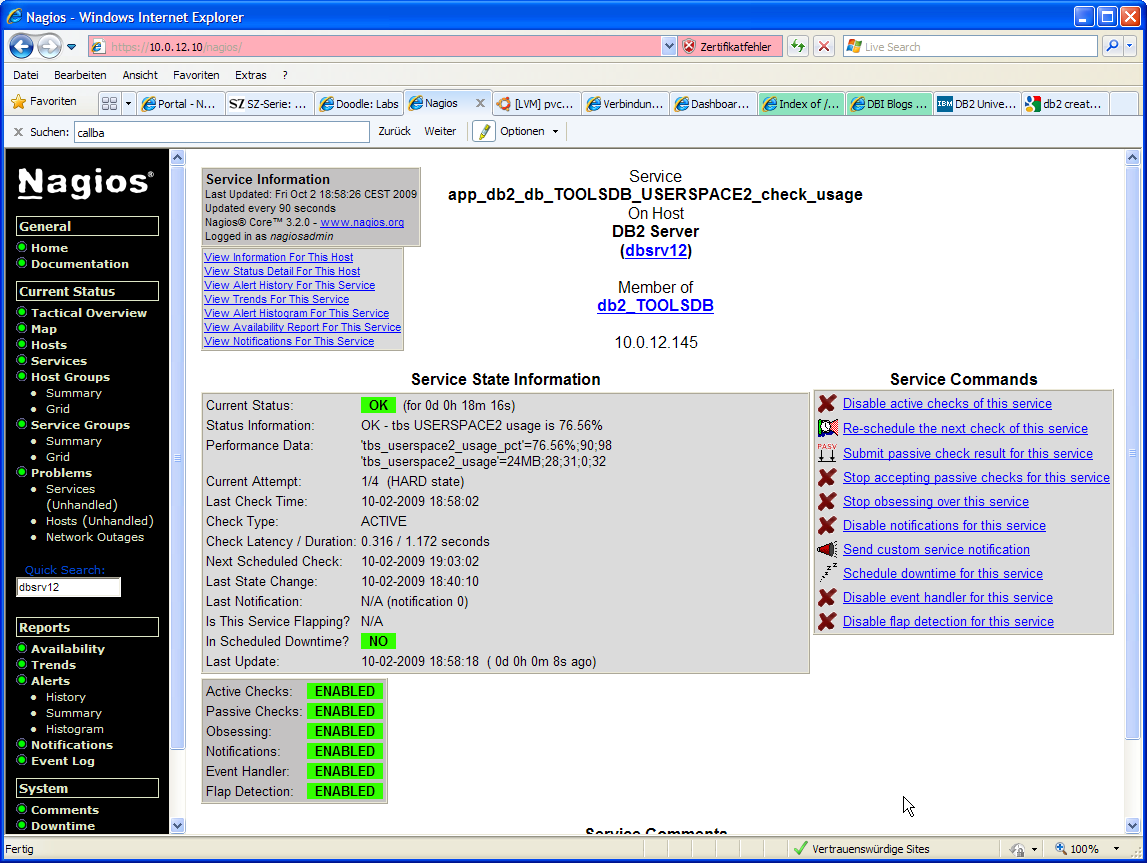Click the highlighter pen icon in find bar

point(484,132)
